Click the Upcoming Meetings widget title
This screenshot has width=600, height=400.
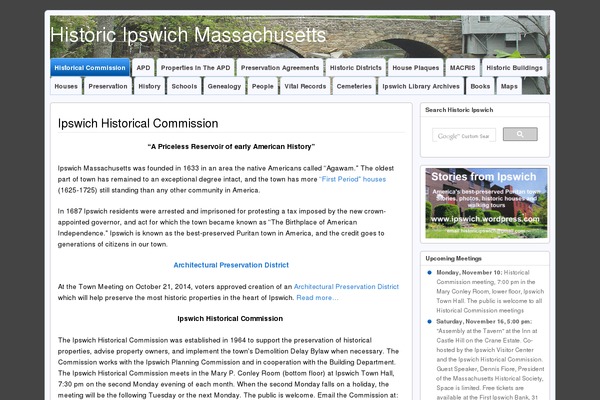[453, 258]
